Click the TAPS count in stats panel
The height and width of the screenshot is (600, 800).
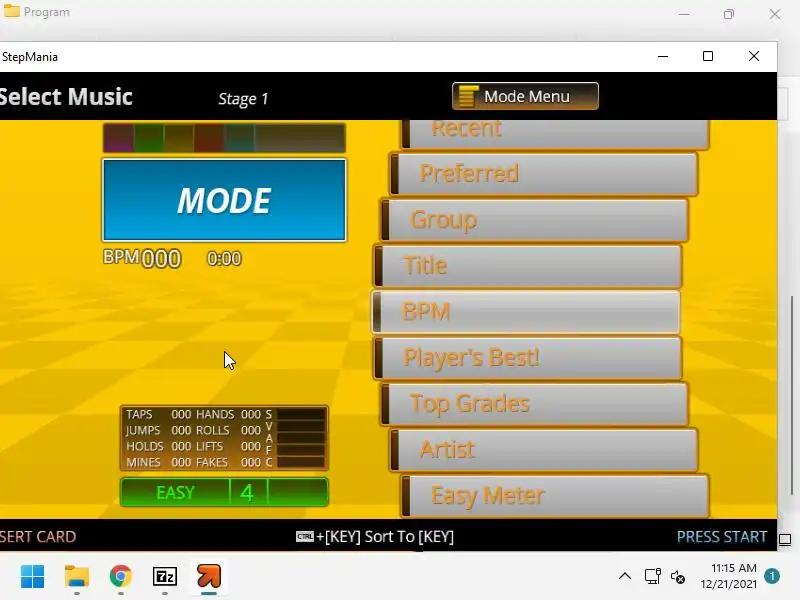point(181,414)
